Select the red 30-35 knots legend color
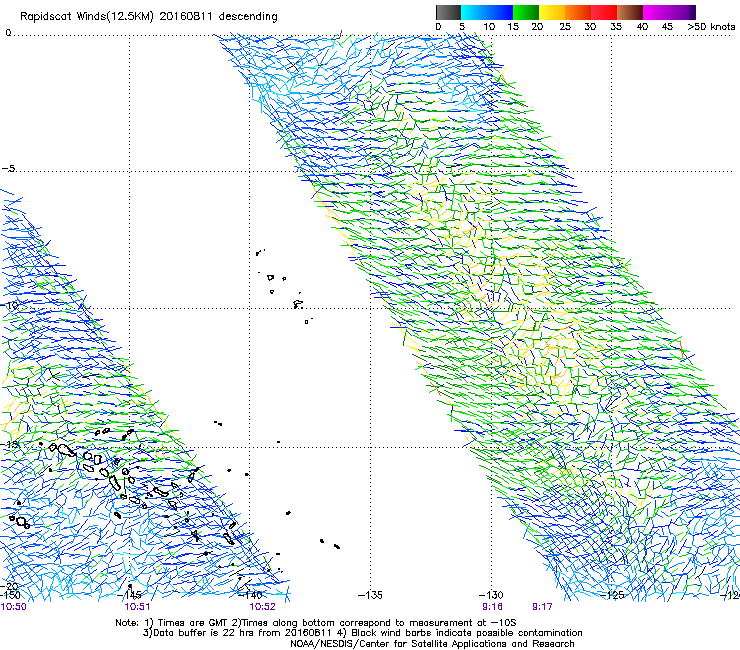Screen dimensions: 740x650 click(604, 12)
